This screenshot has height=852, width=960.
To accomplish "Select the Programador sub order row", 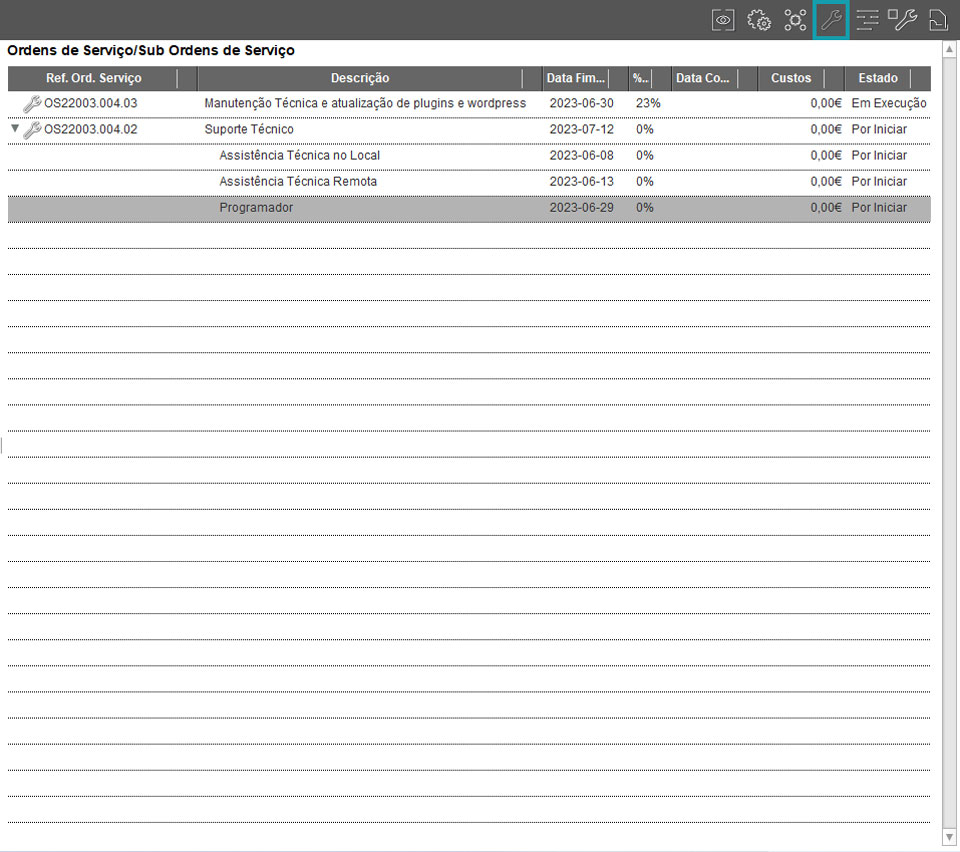I will coord(256,208).
